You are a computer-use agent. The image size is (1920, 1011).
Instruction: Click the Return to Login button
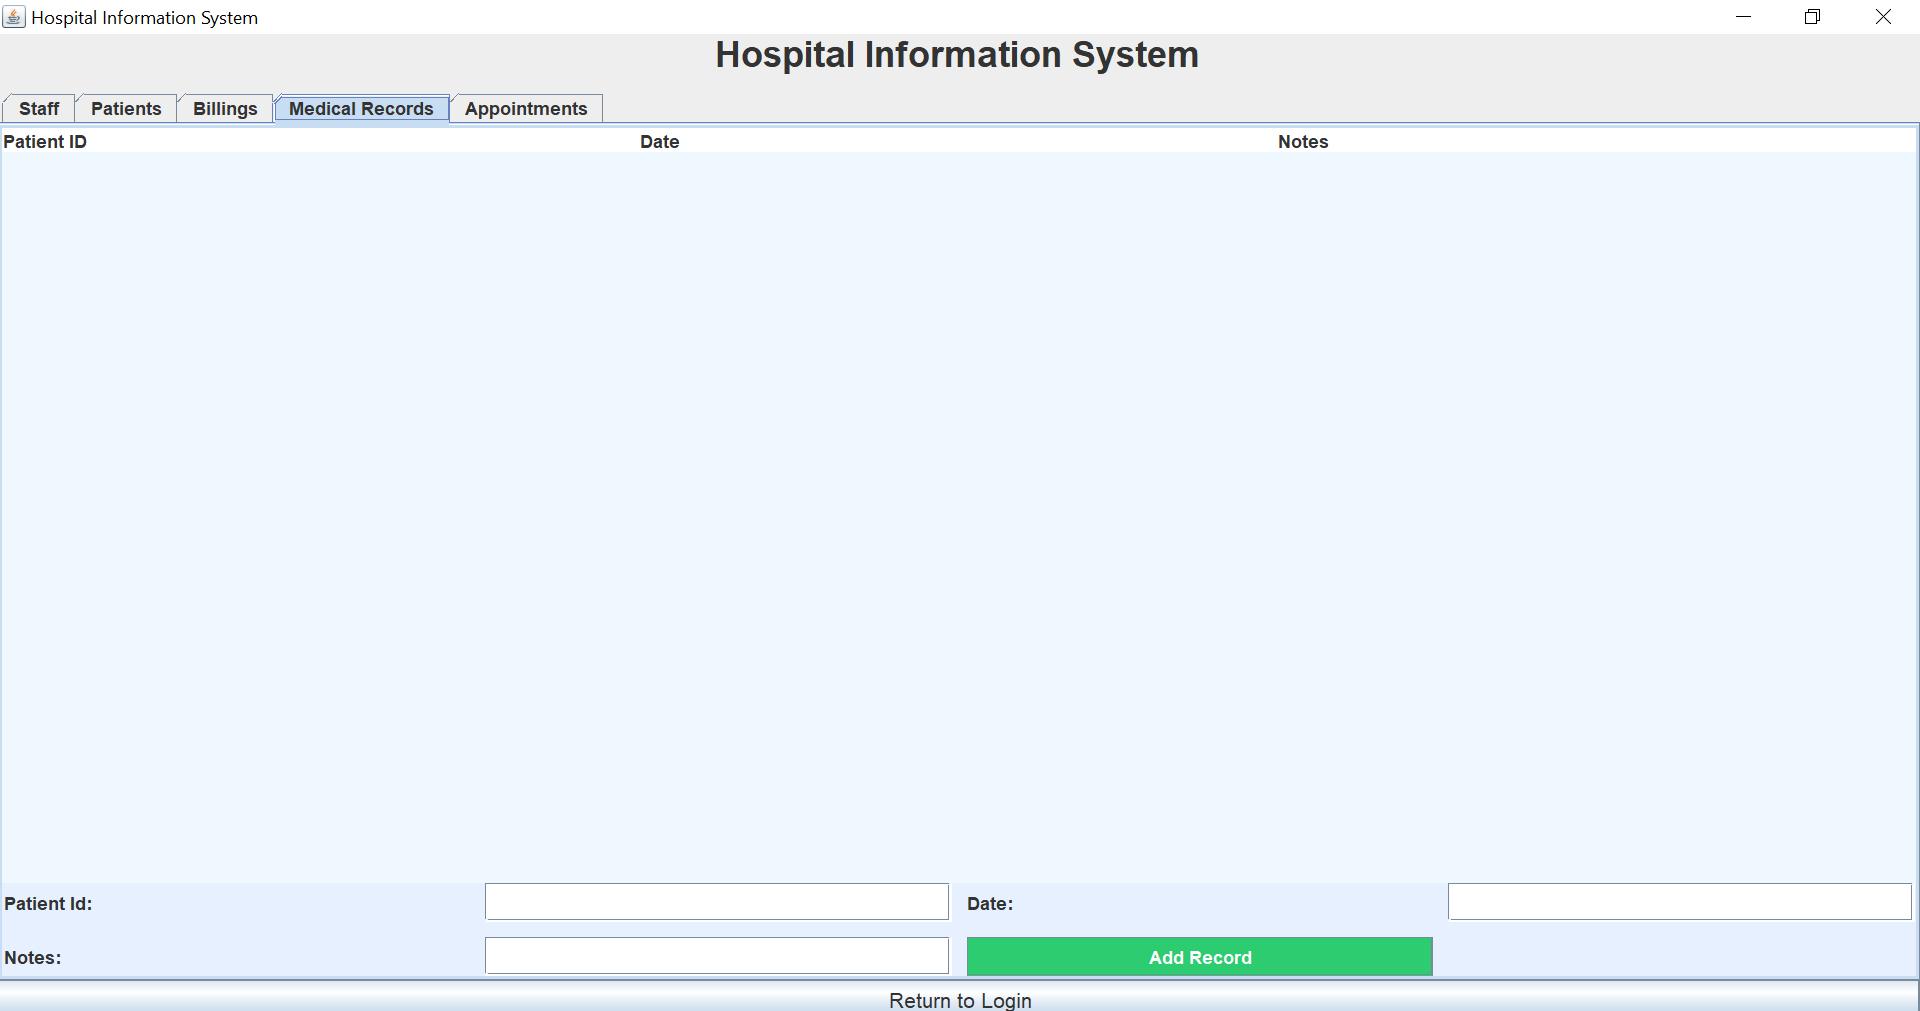pyautogui.click(x=960, y=999)
